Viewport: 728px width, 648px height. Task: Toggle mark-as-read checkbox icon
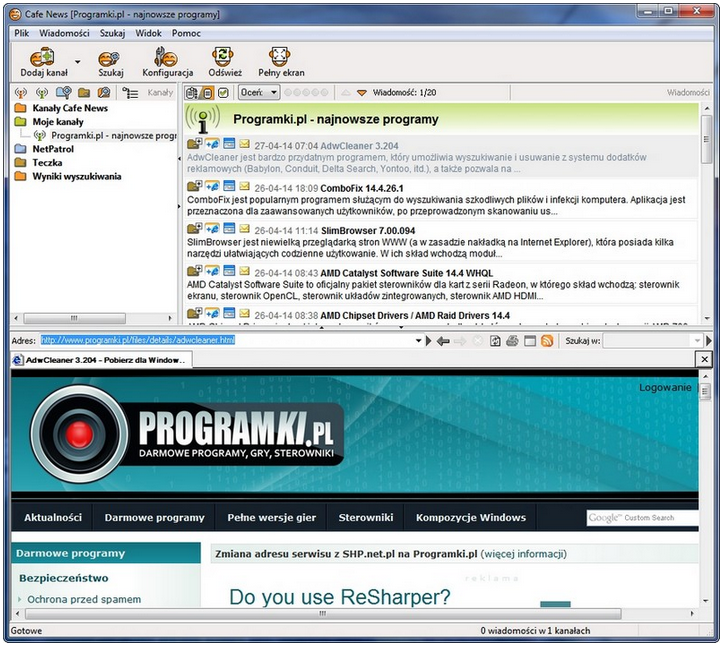223,93
